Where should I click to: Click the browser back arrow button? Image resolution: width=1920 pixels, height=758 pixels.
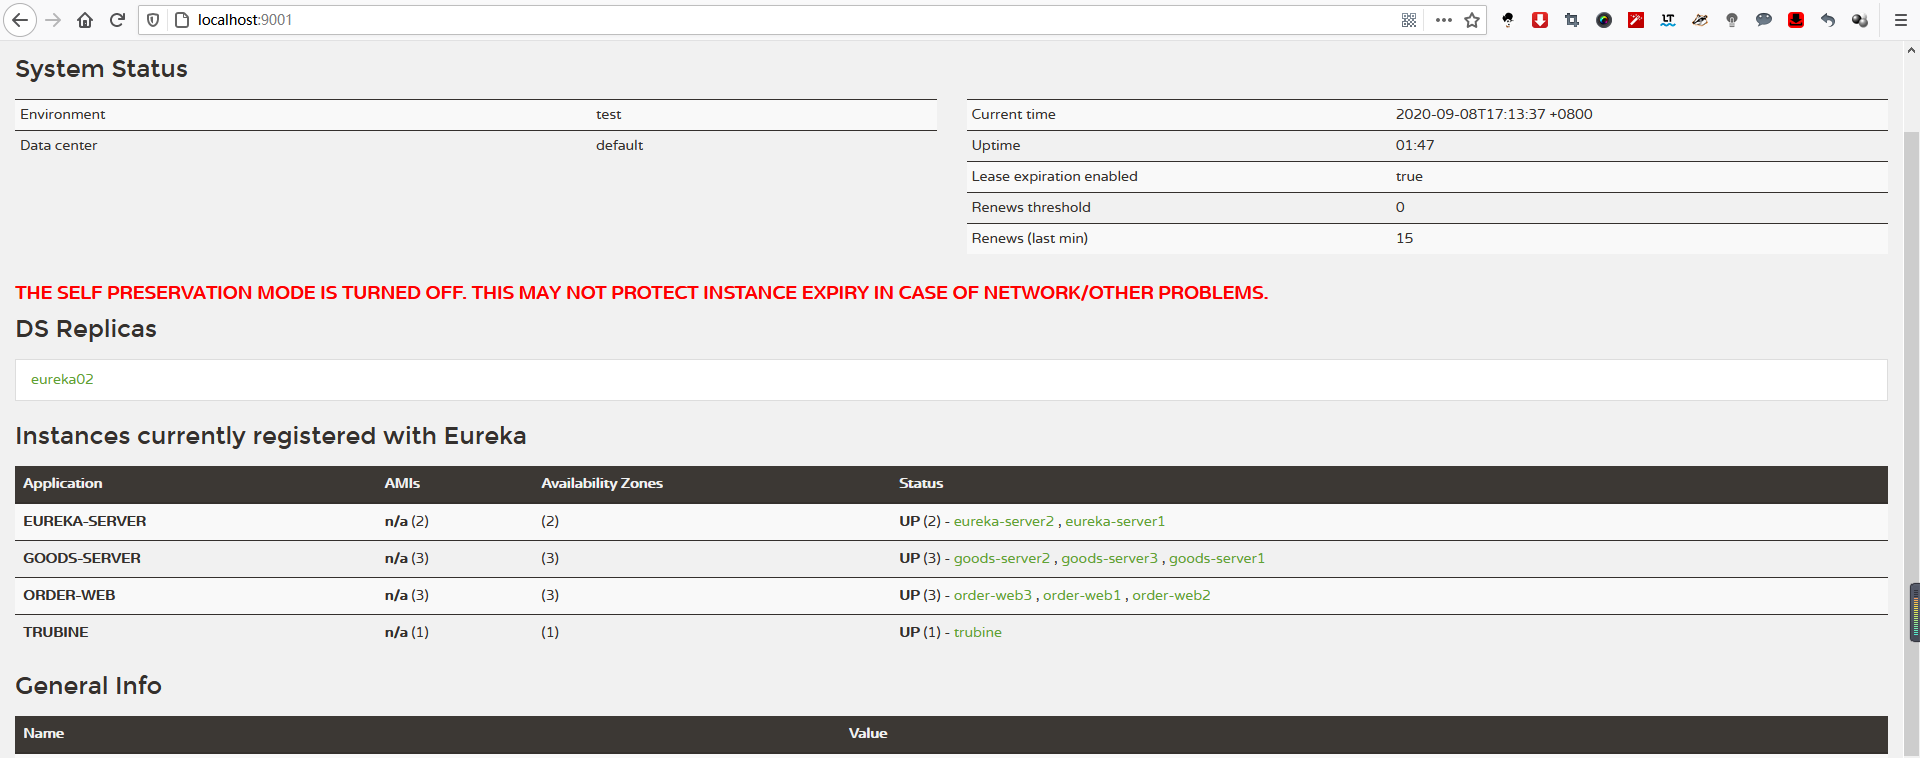click(x=20, y=20)
